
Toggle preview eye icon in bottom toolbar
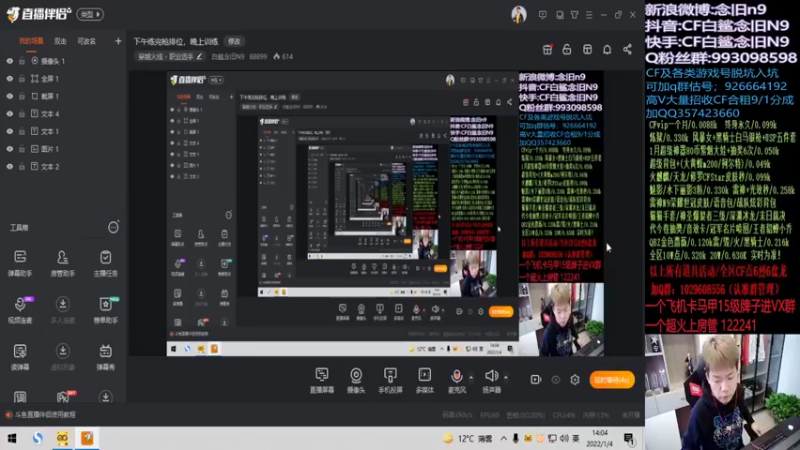pos(556,380)
